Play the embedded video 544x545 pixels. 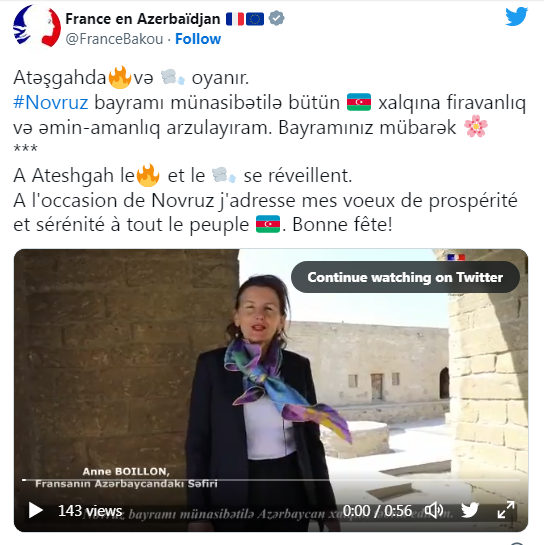(35, 510)
